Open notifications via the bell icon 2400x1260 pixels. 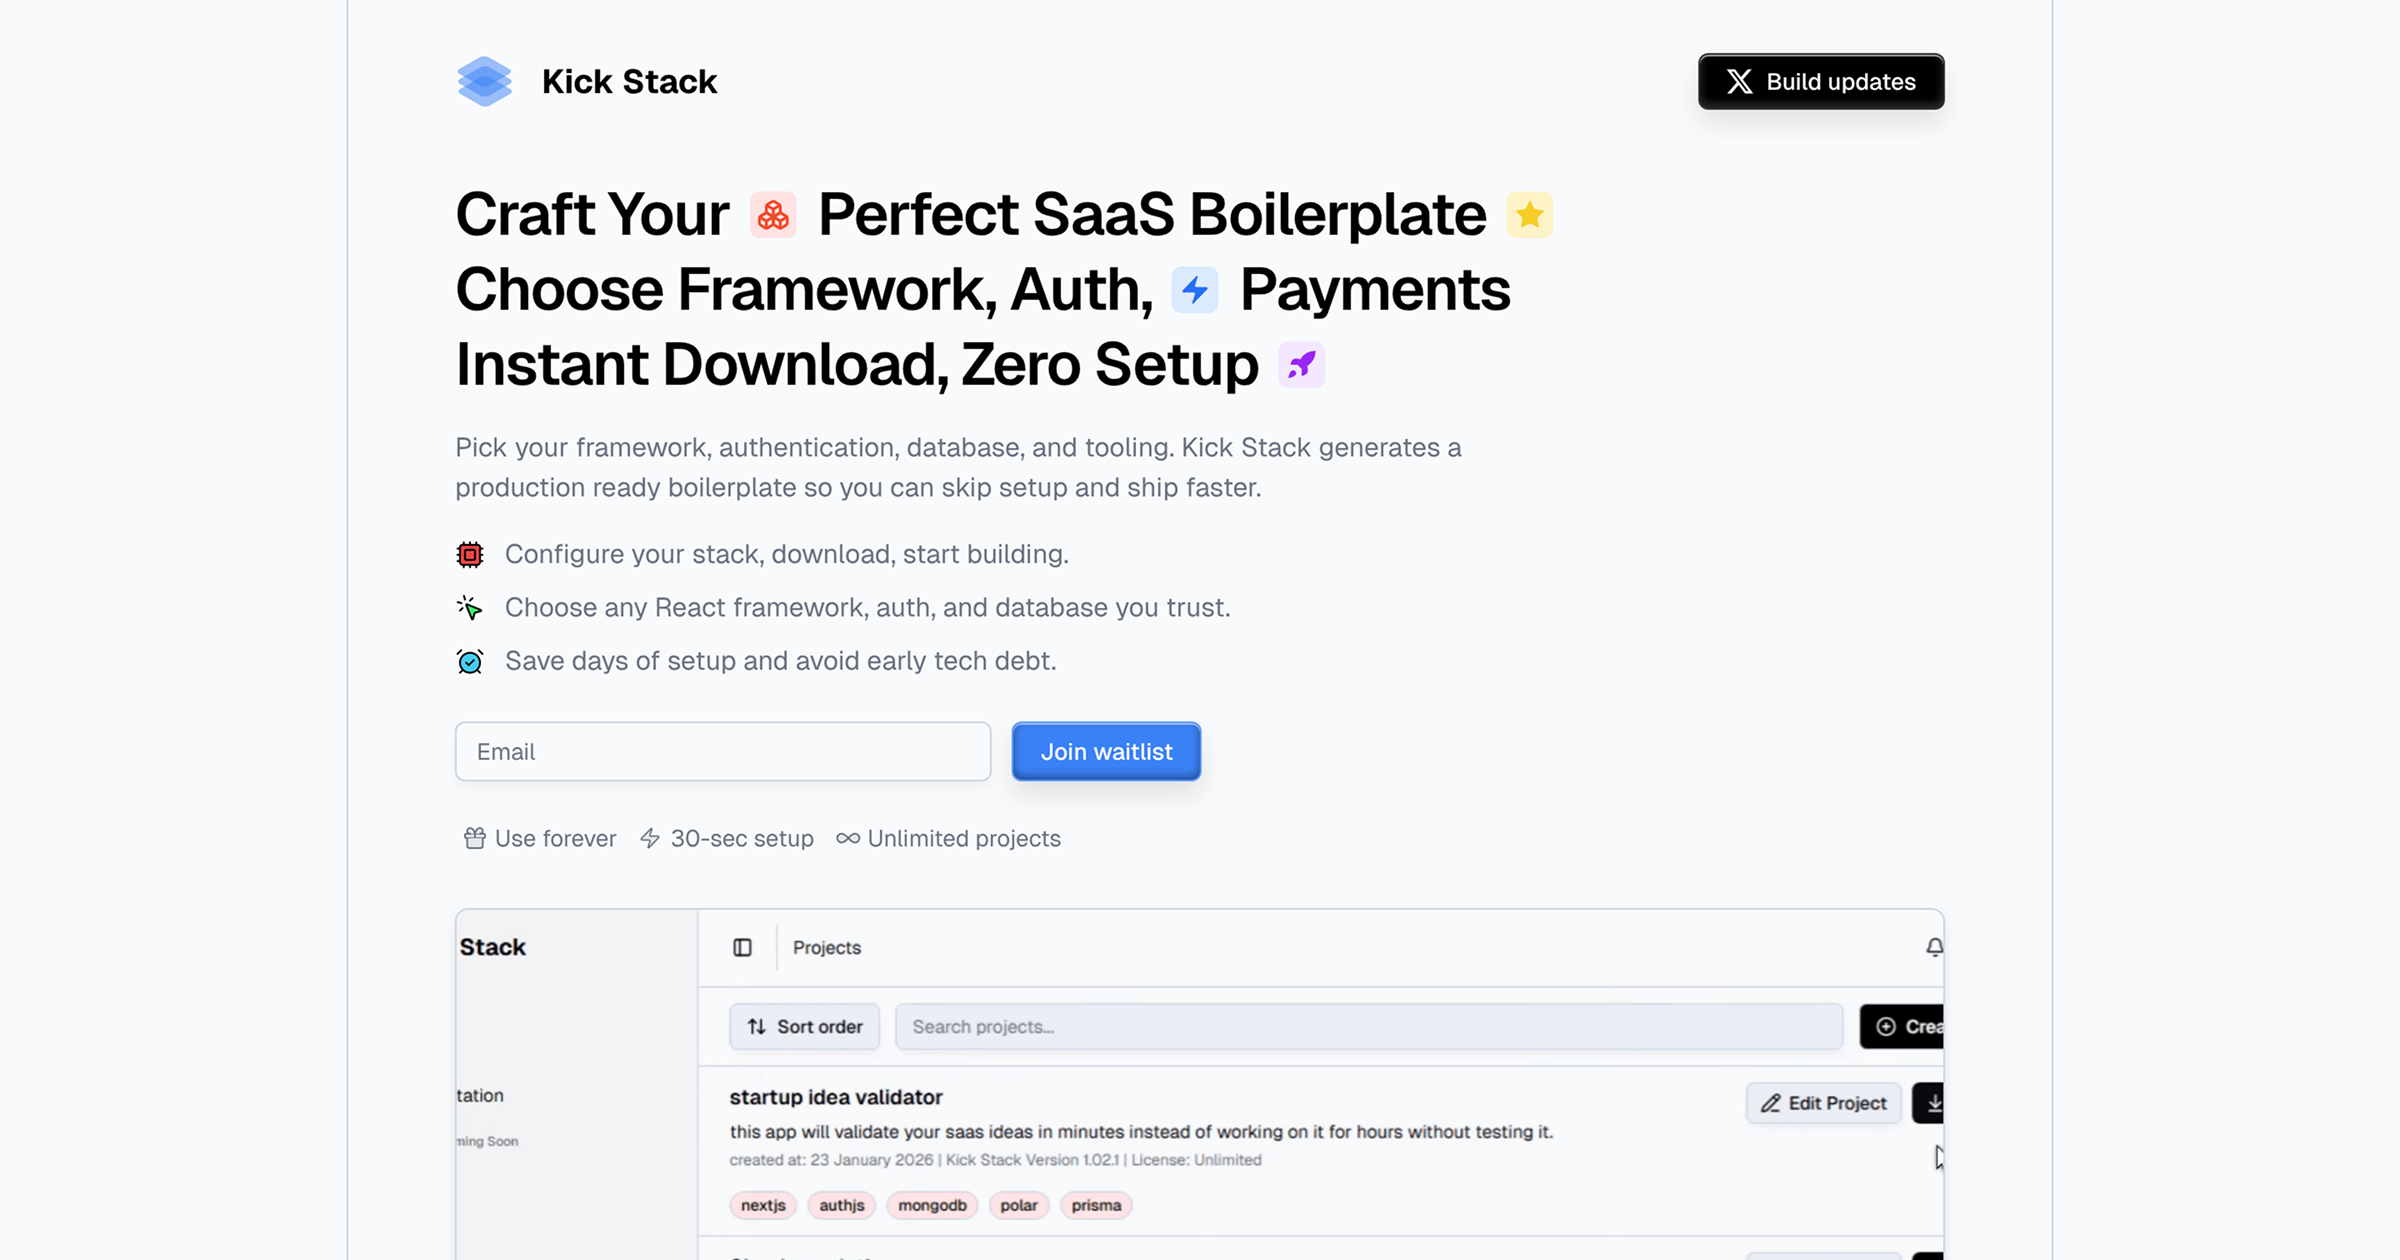(1934, 947)
